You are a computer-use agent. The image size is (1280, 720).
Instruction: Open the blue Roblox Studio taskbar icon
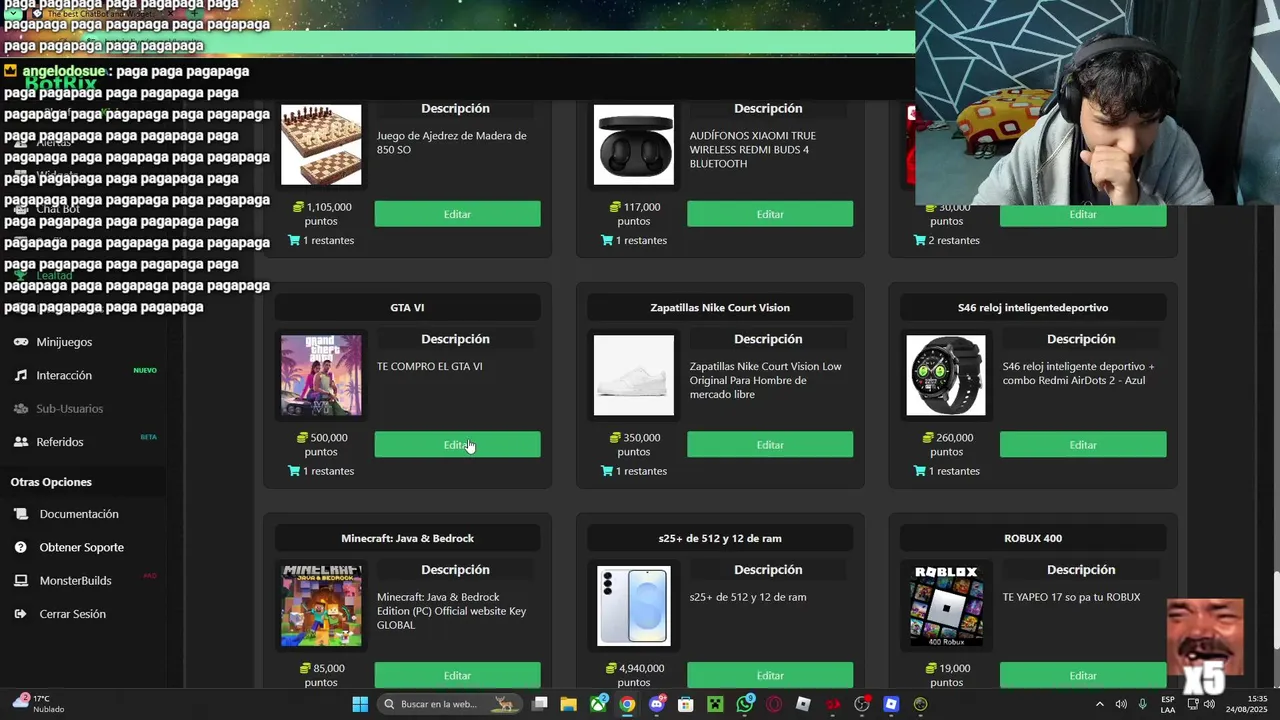pyautogui.click(x=891, y=704)
